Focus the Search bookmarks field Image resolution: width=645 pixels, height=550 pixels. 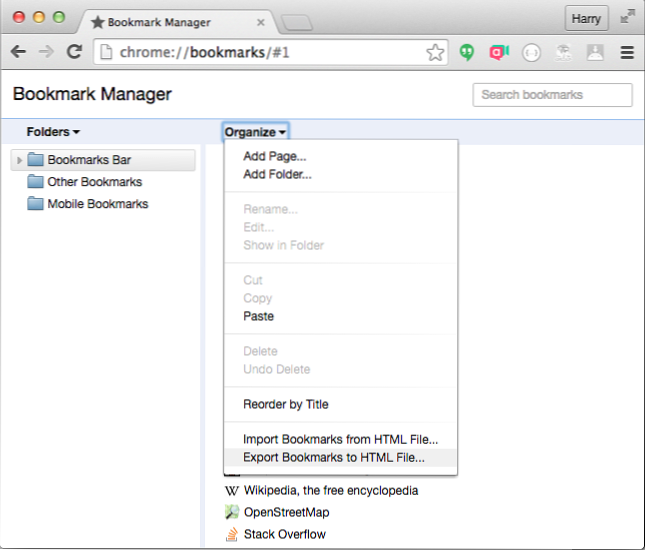pos(552,95)
